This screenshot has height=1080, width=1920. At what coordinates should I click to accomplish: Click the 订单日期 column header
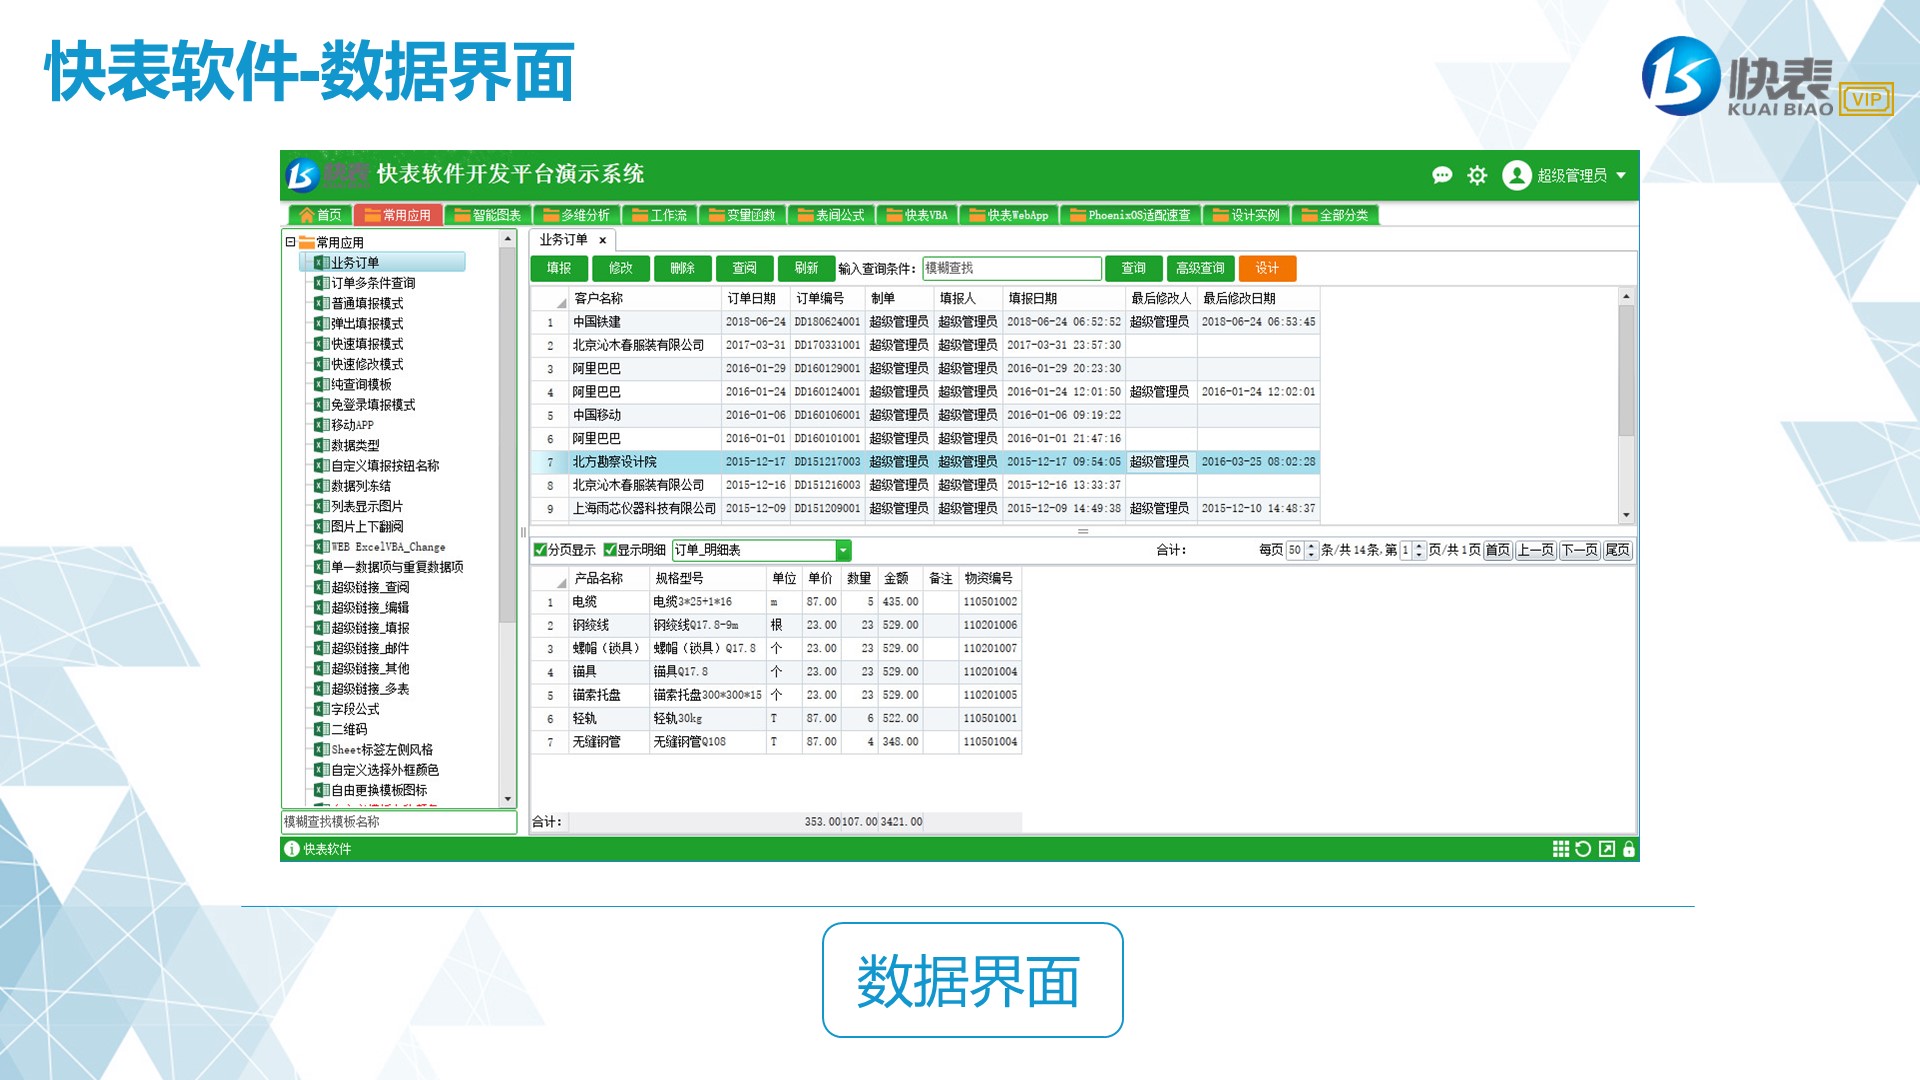tap(756, 298)
